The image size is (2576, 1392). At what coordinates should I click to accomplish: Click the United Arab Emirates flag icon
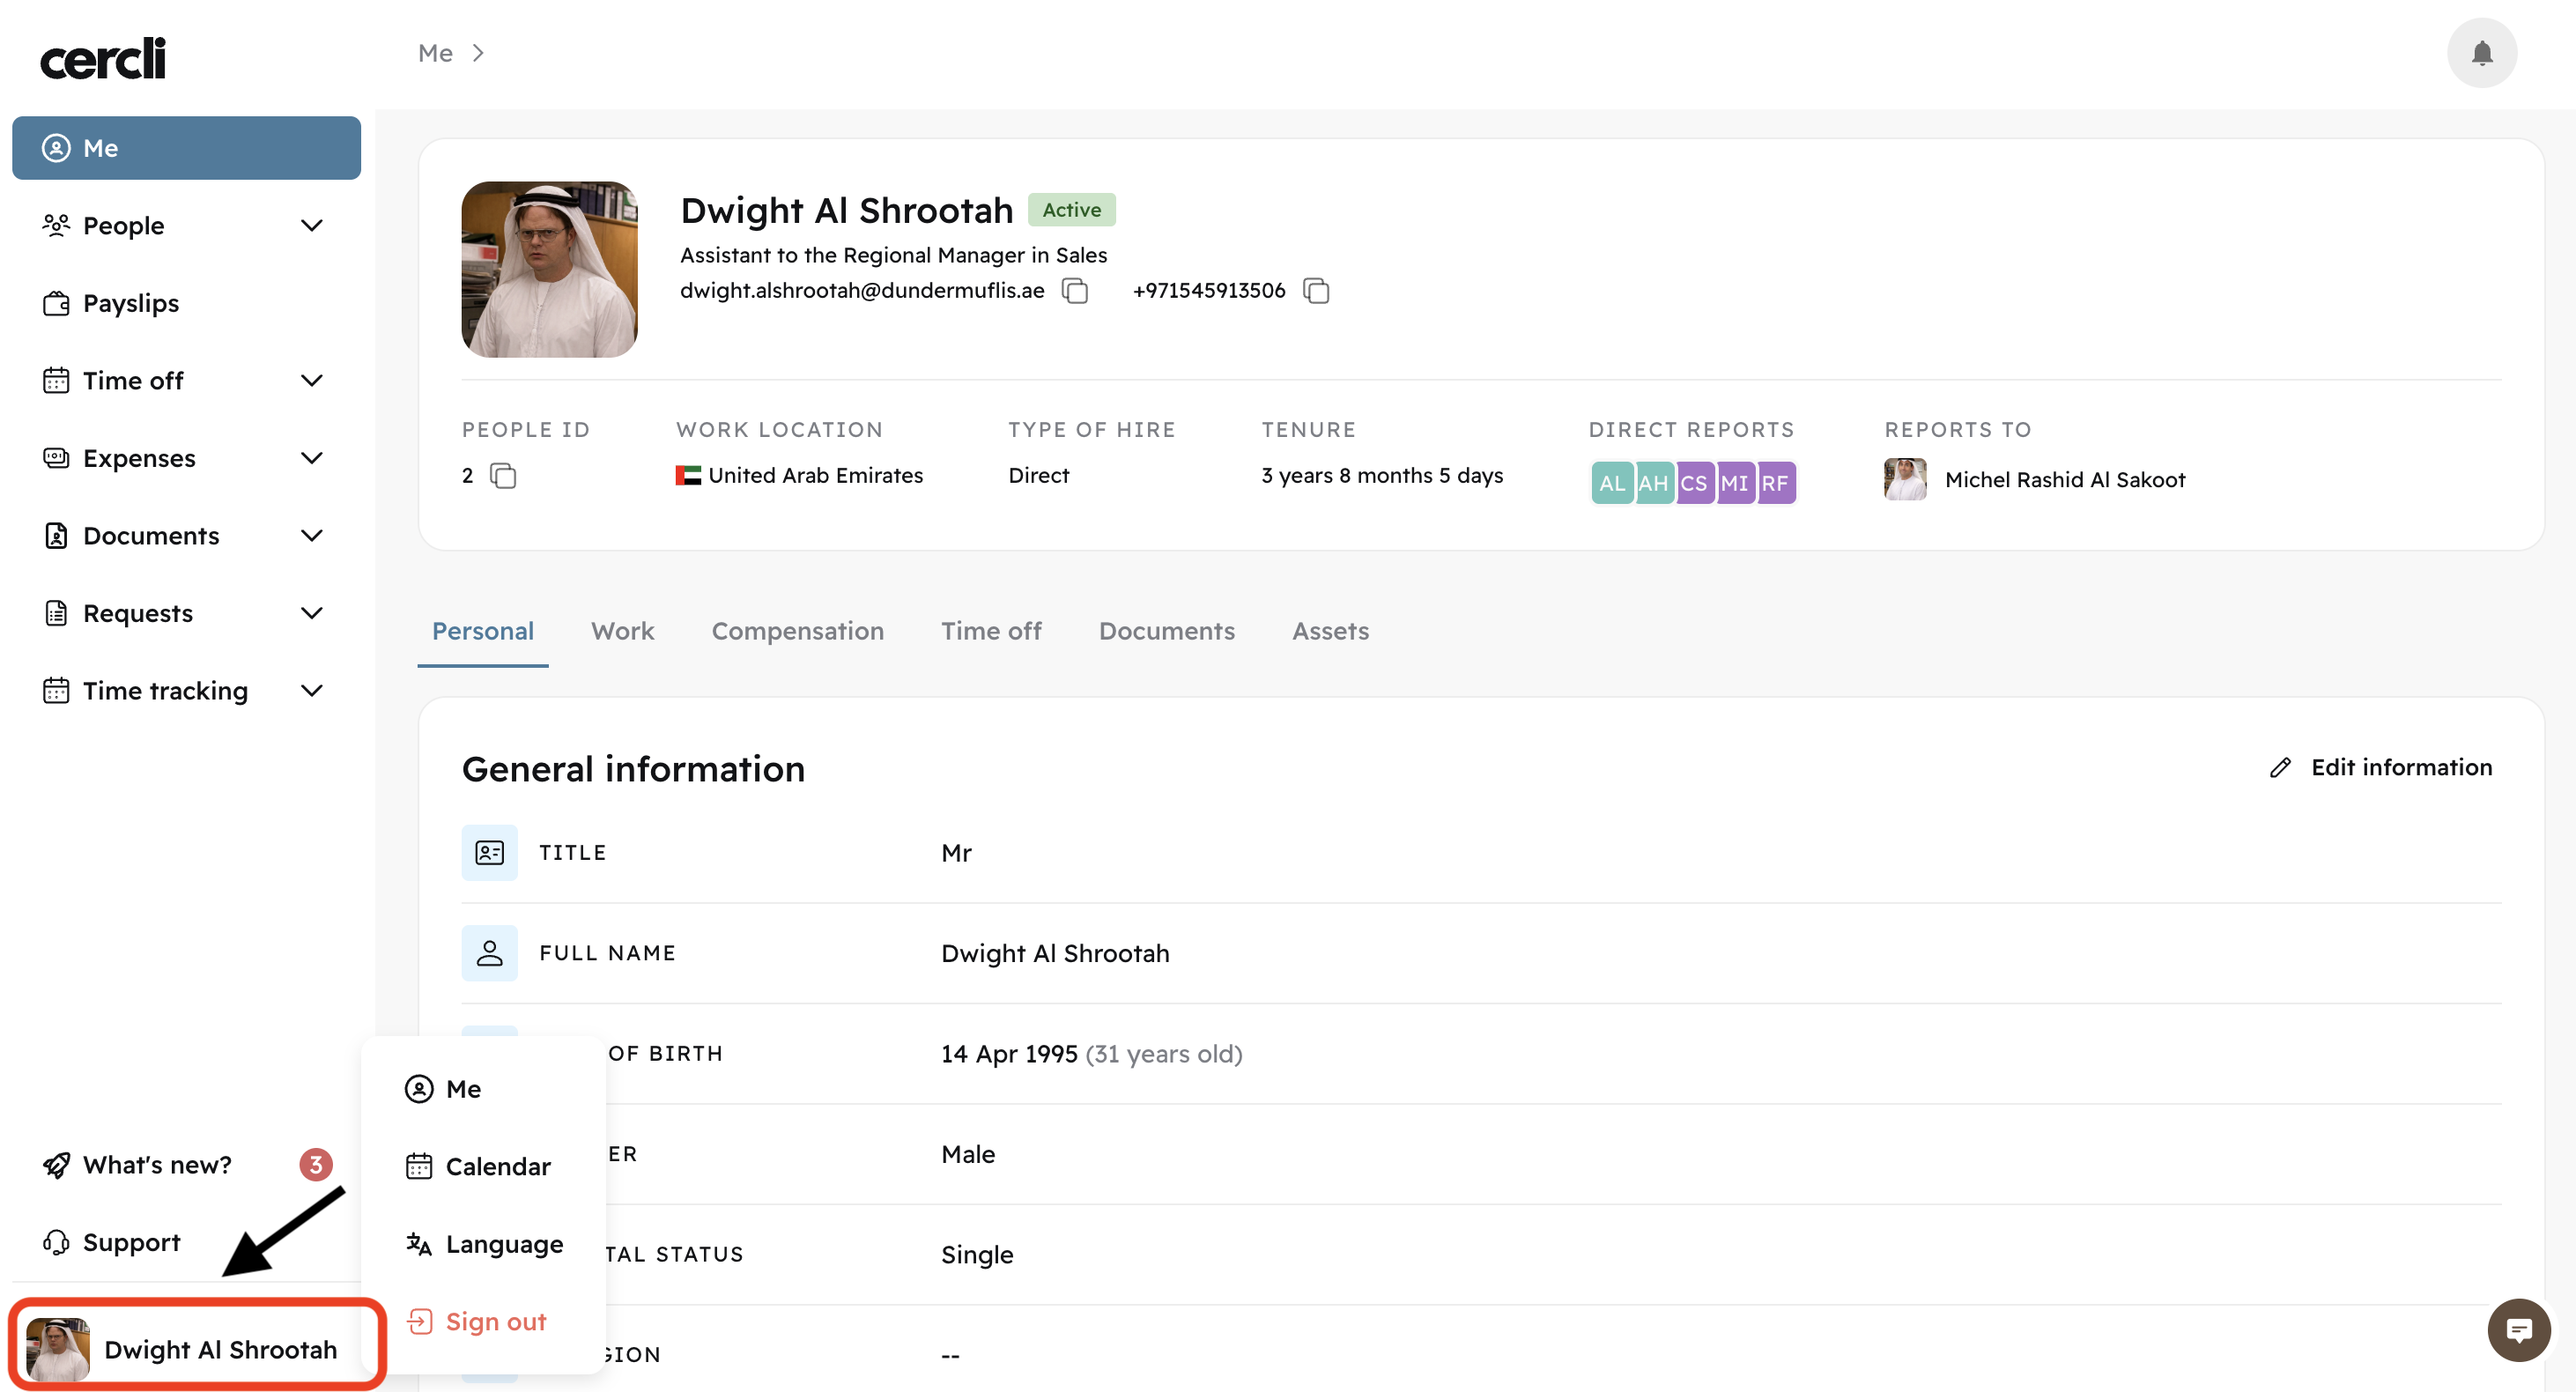[688, 476]
